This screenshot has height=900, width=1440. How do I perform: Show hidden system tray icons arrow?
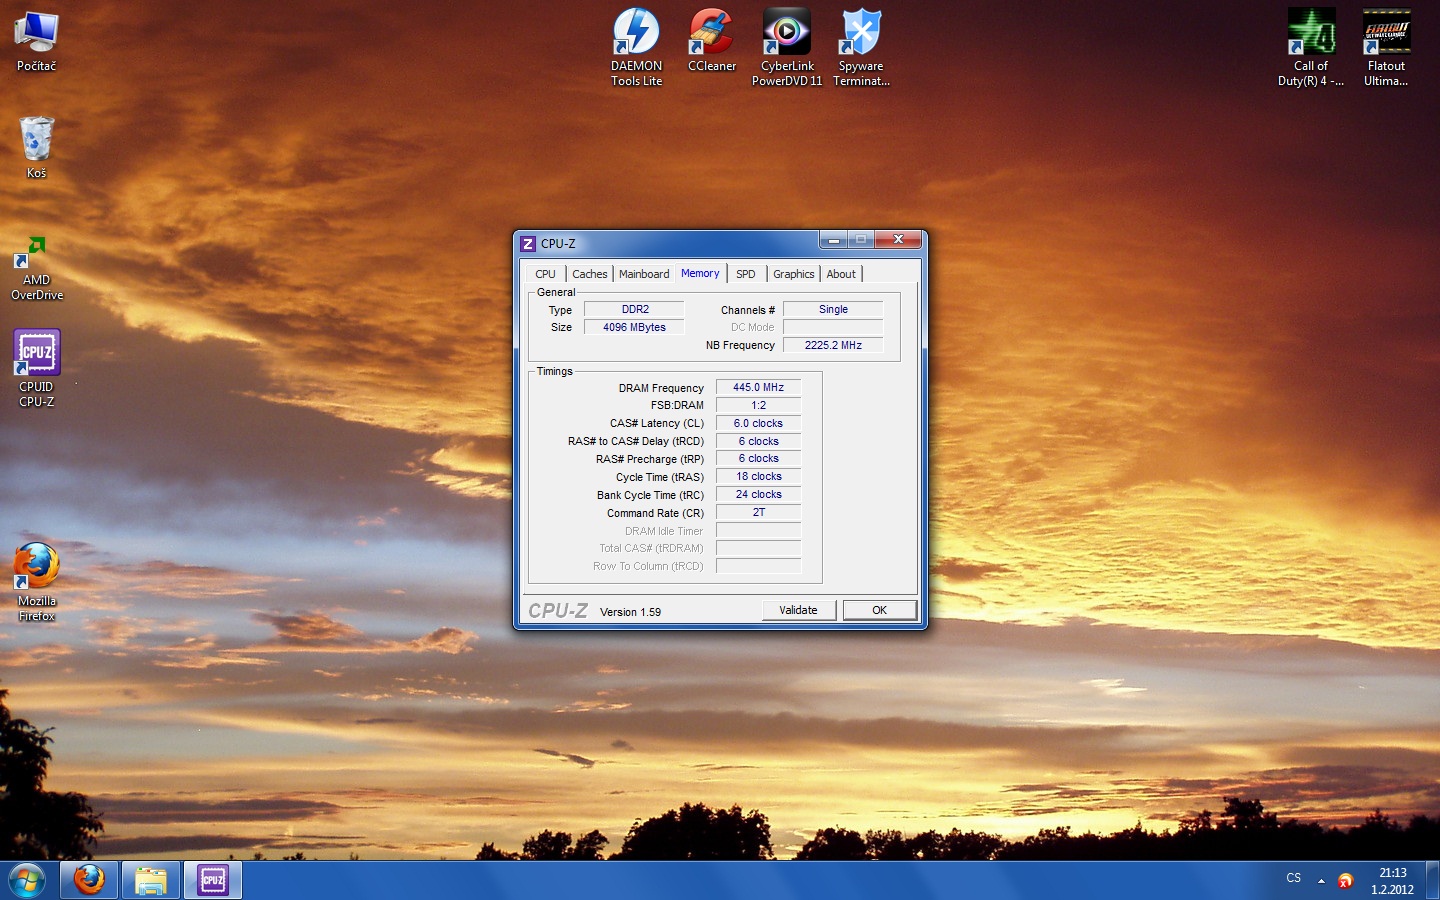click(x=1321, y=881)
